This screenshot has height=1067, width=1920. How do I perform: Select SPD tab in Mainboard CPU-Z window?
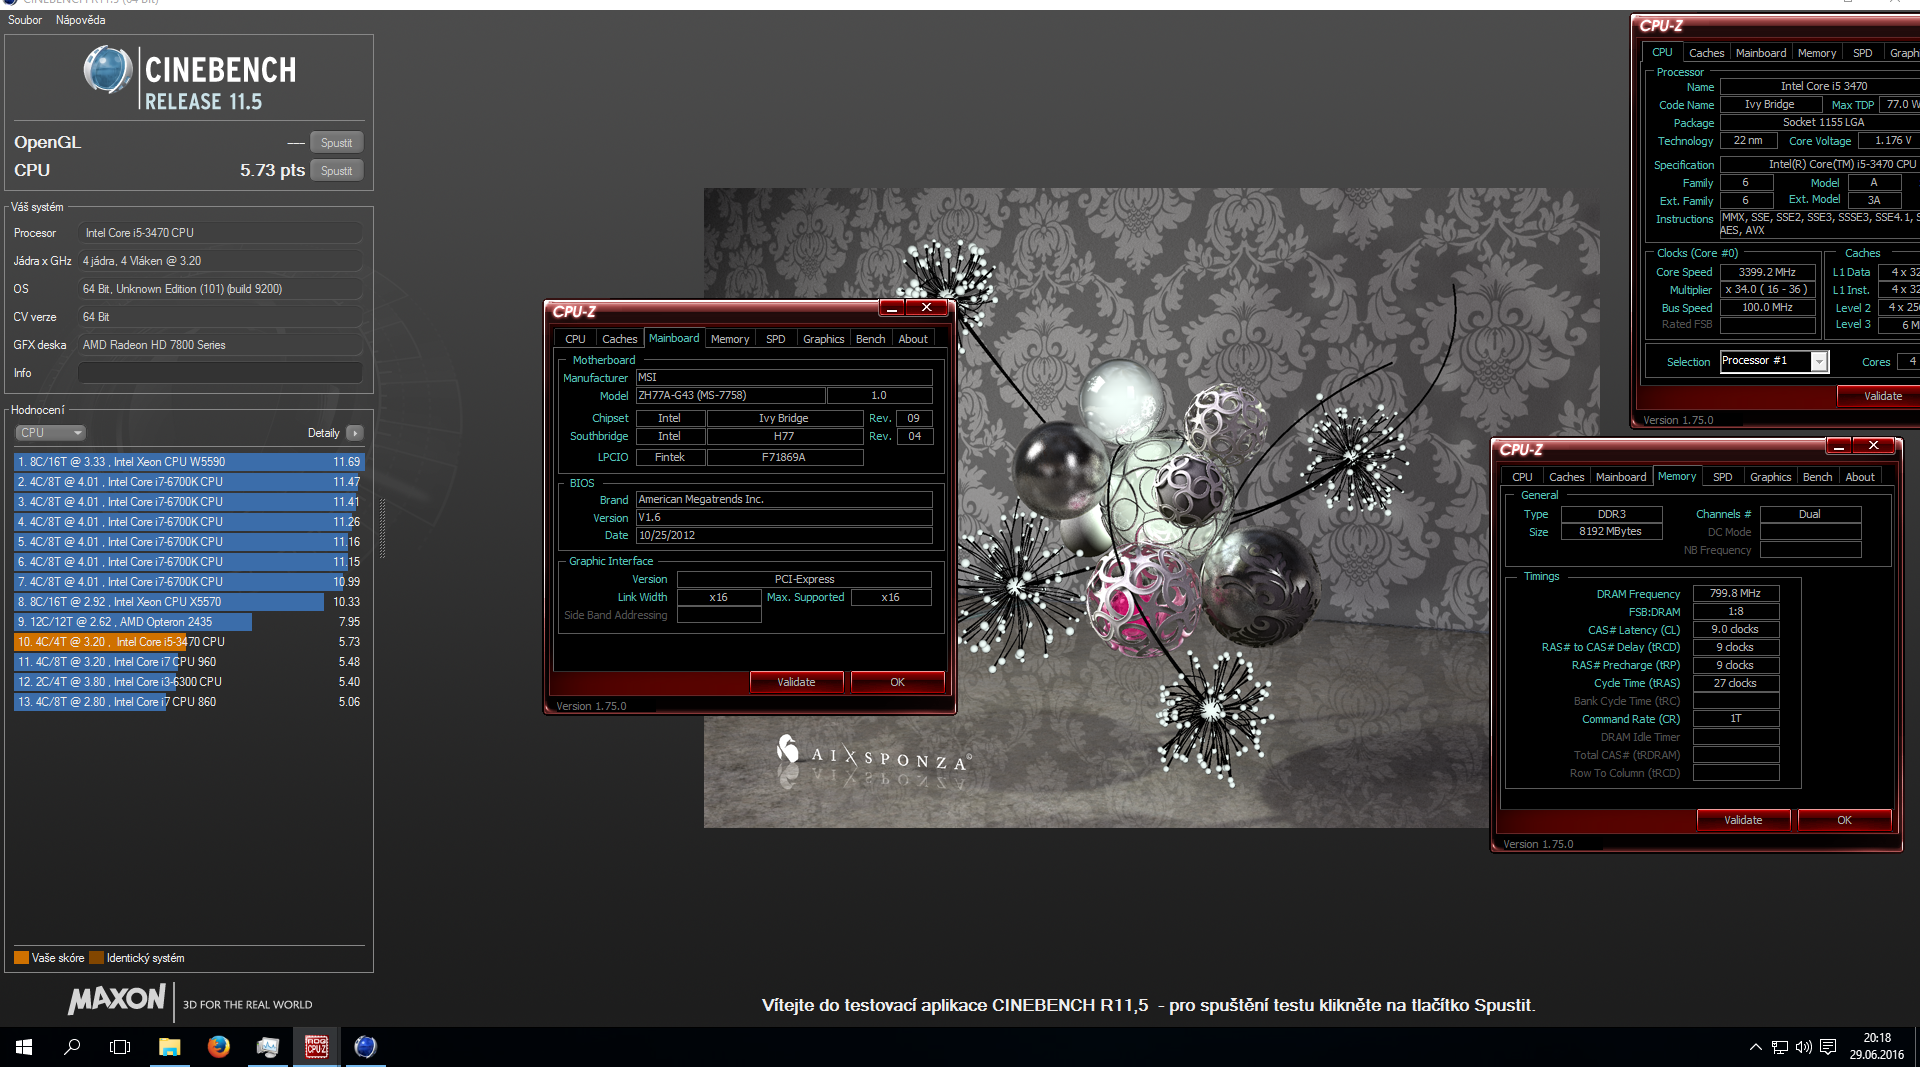click(775, 339)
